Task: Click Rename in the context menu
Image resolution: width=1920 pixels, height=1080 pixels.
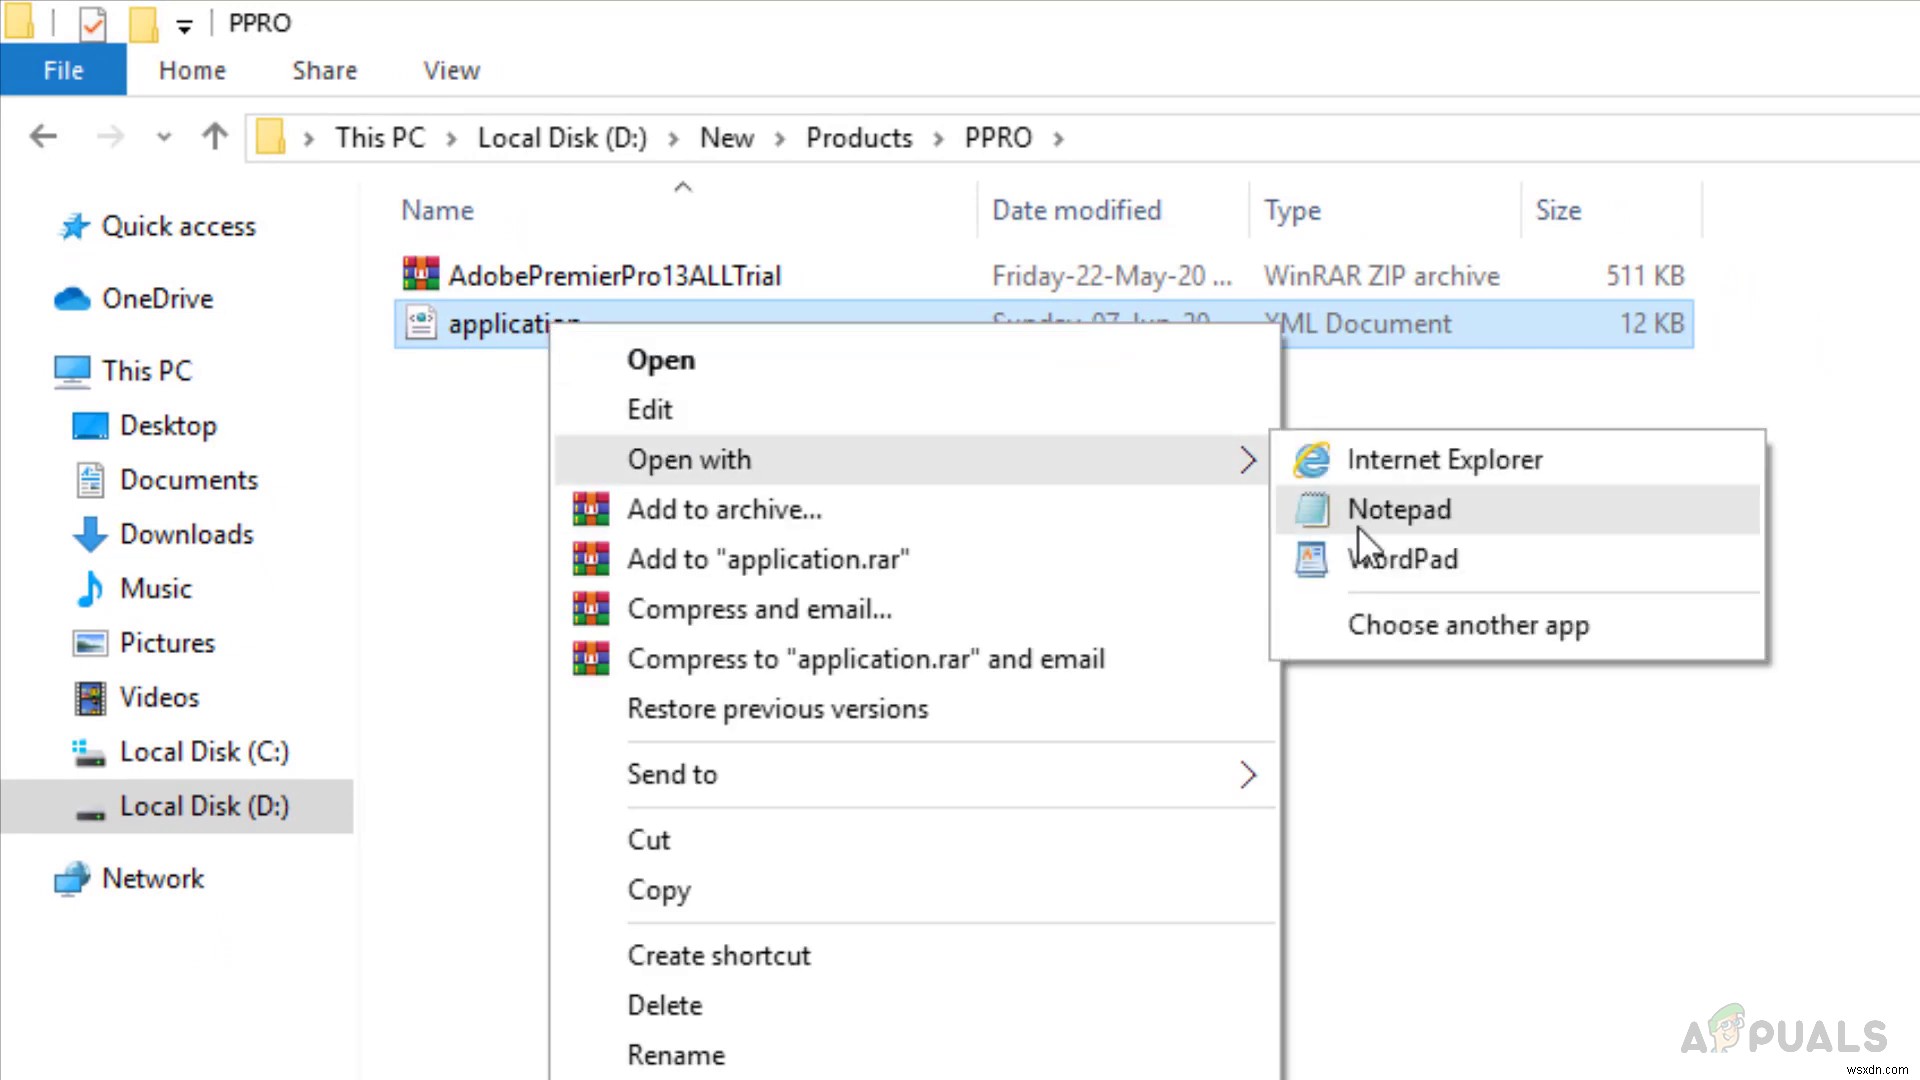Action: click(x=675, y=1055)
